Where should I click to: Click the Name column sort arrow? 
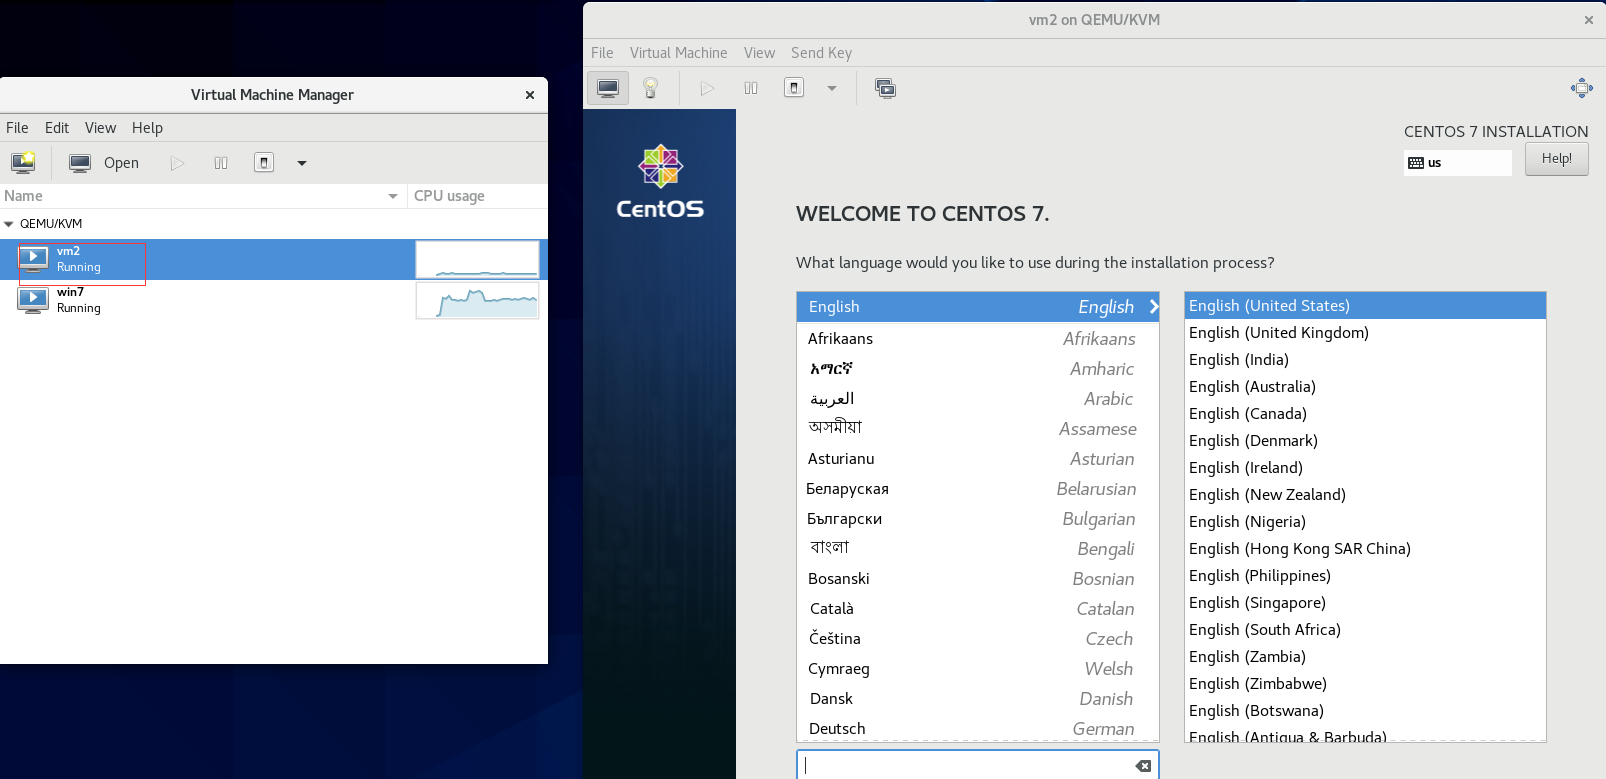pyautogui.click(x=393, y=196)
